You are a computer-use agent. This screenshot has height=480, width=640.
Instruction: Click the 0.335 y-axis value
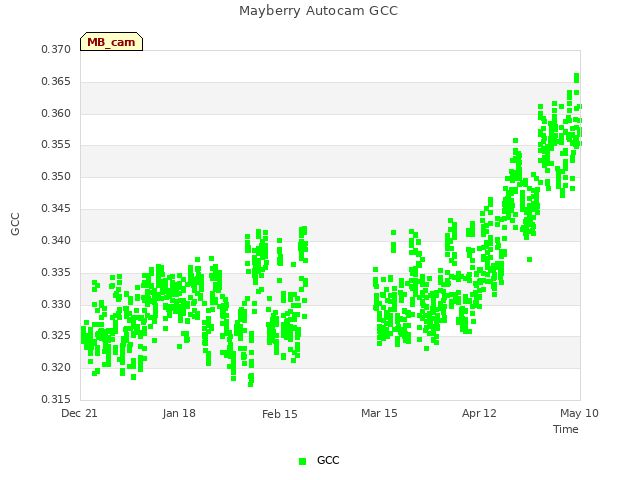56,272
